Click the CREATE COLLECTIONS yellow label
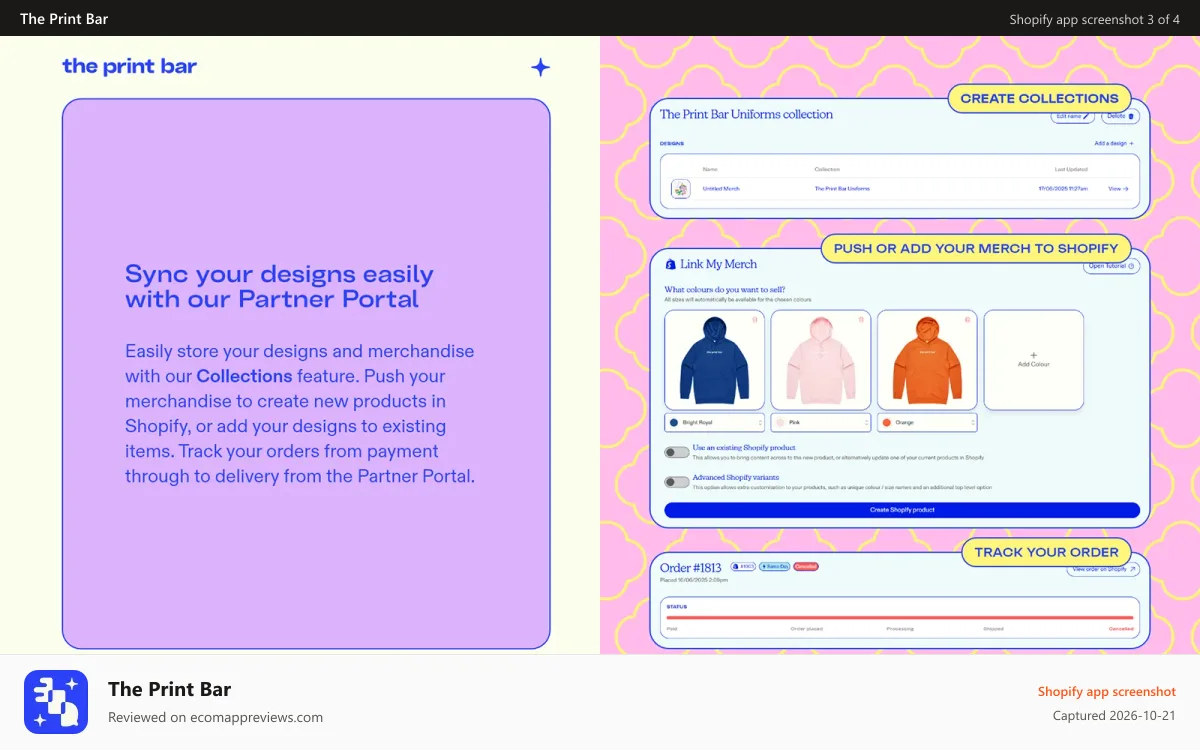The width and height of the screenshot is (1200, 750). pos(1040,98)
